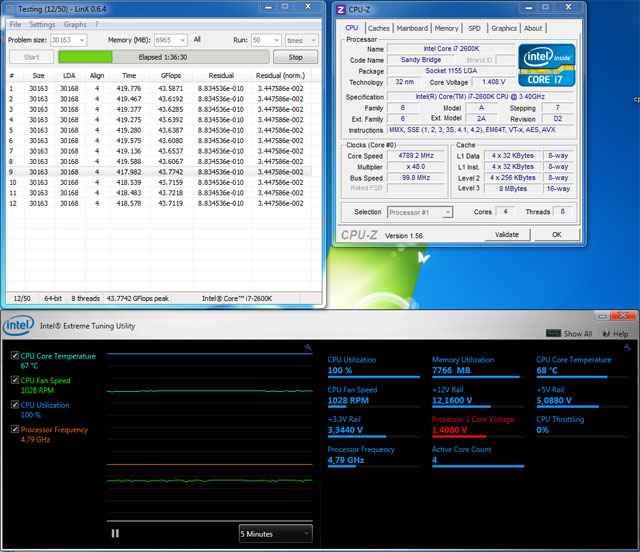
Task: Click the Show All monitor icon
Action: (x=553, y=334)
